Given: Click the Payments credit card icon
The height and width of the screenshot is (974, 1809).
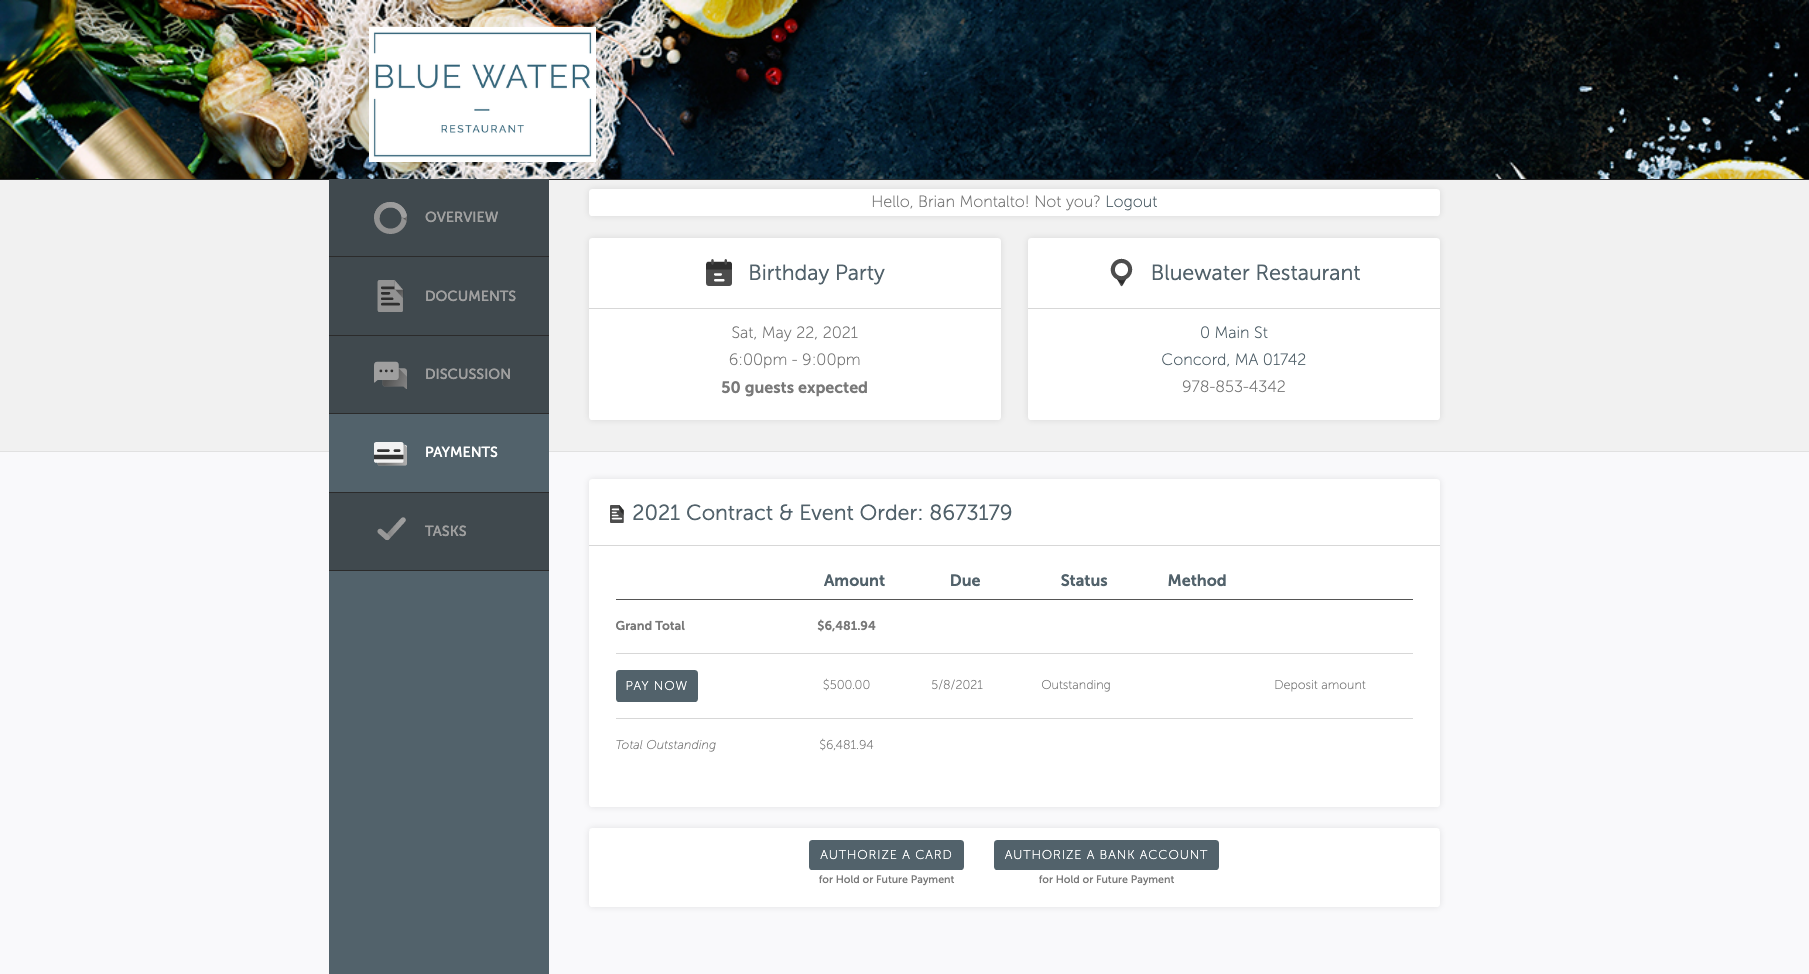Looking at the screenshot, I should (x=390, y=453).
